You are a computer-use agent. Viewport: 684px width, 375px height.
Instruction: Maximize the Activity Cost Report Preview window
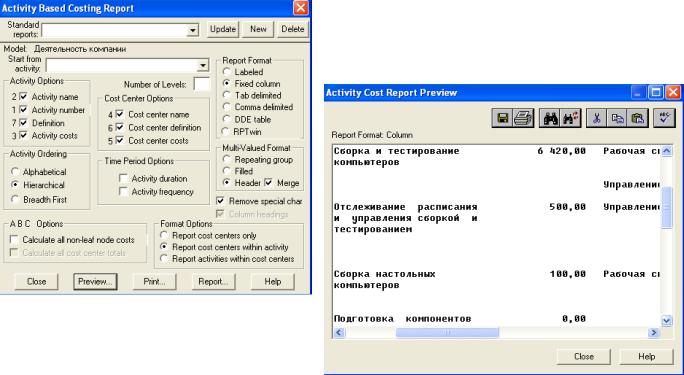coord(655,92)
